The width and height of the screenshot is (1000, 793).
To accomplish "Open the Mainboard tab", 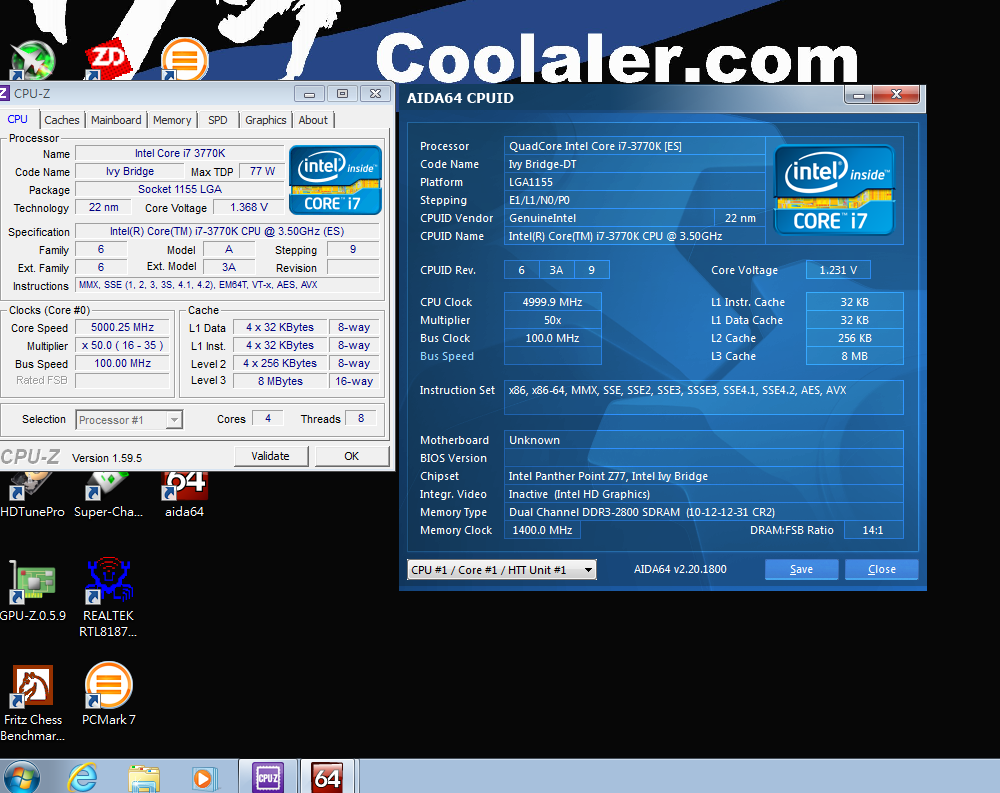I will pyautogui.click(x=116, y=120).
